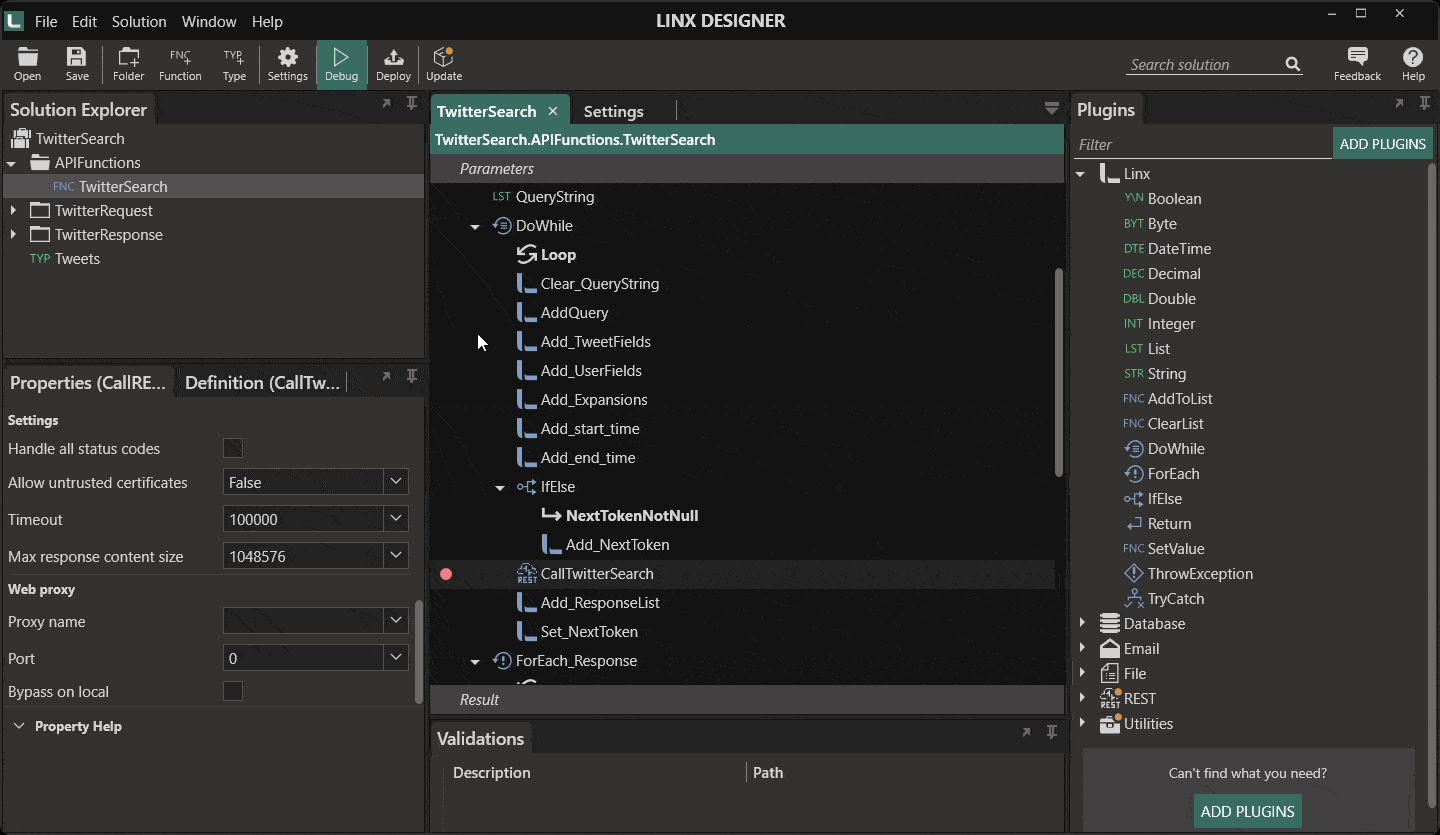Open the Allow untrusted certificates dropdown
The height and width of the screenshot is (835, 1440).
(x=396, y=482)
